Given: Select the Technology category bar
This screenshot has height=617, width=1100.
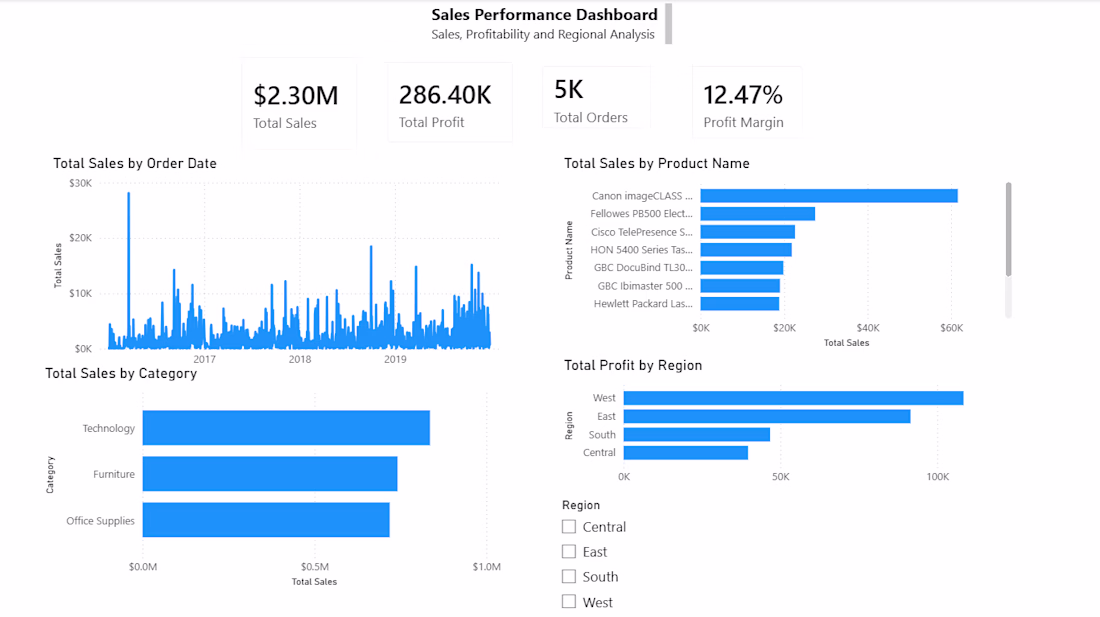Looking at the screenshot, I should (286, 428).
